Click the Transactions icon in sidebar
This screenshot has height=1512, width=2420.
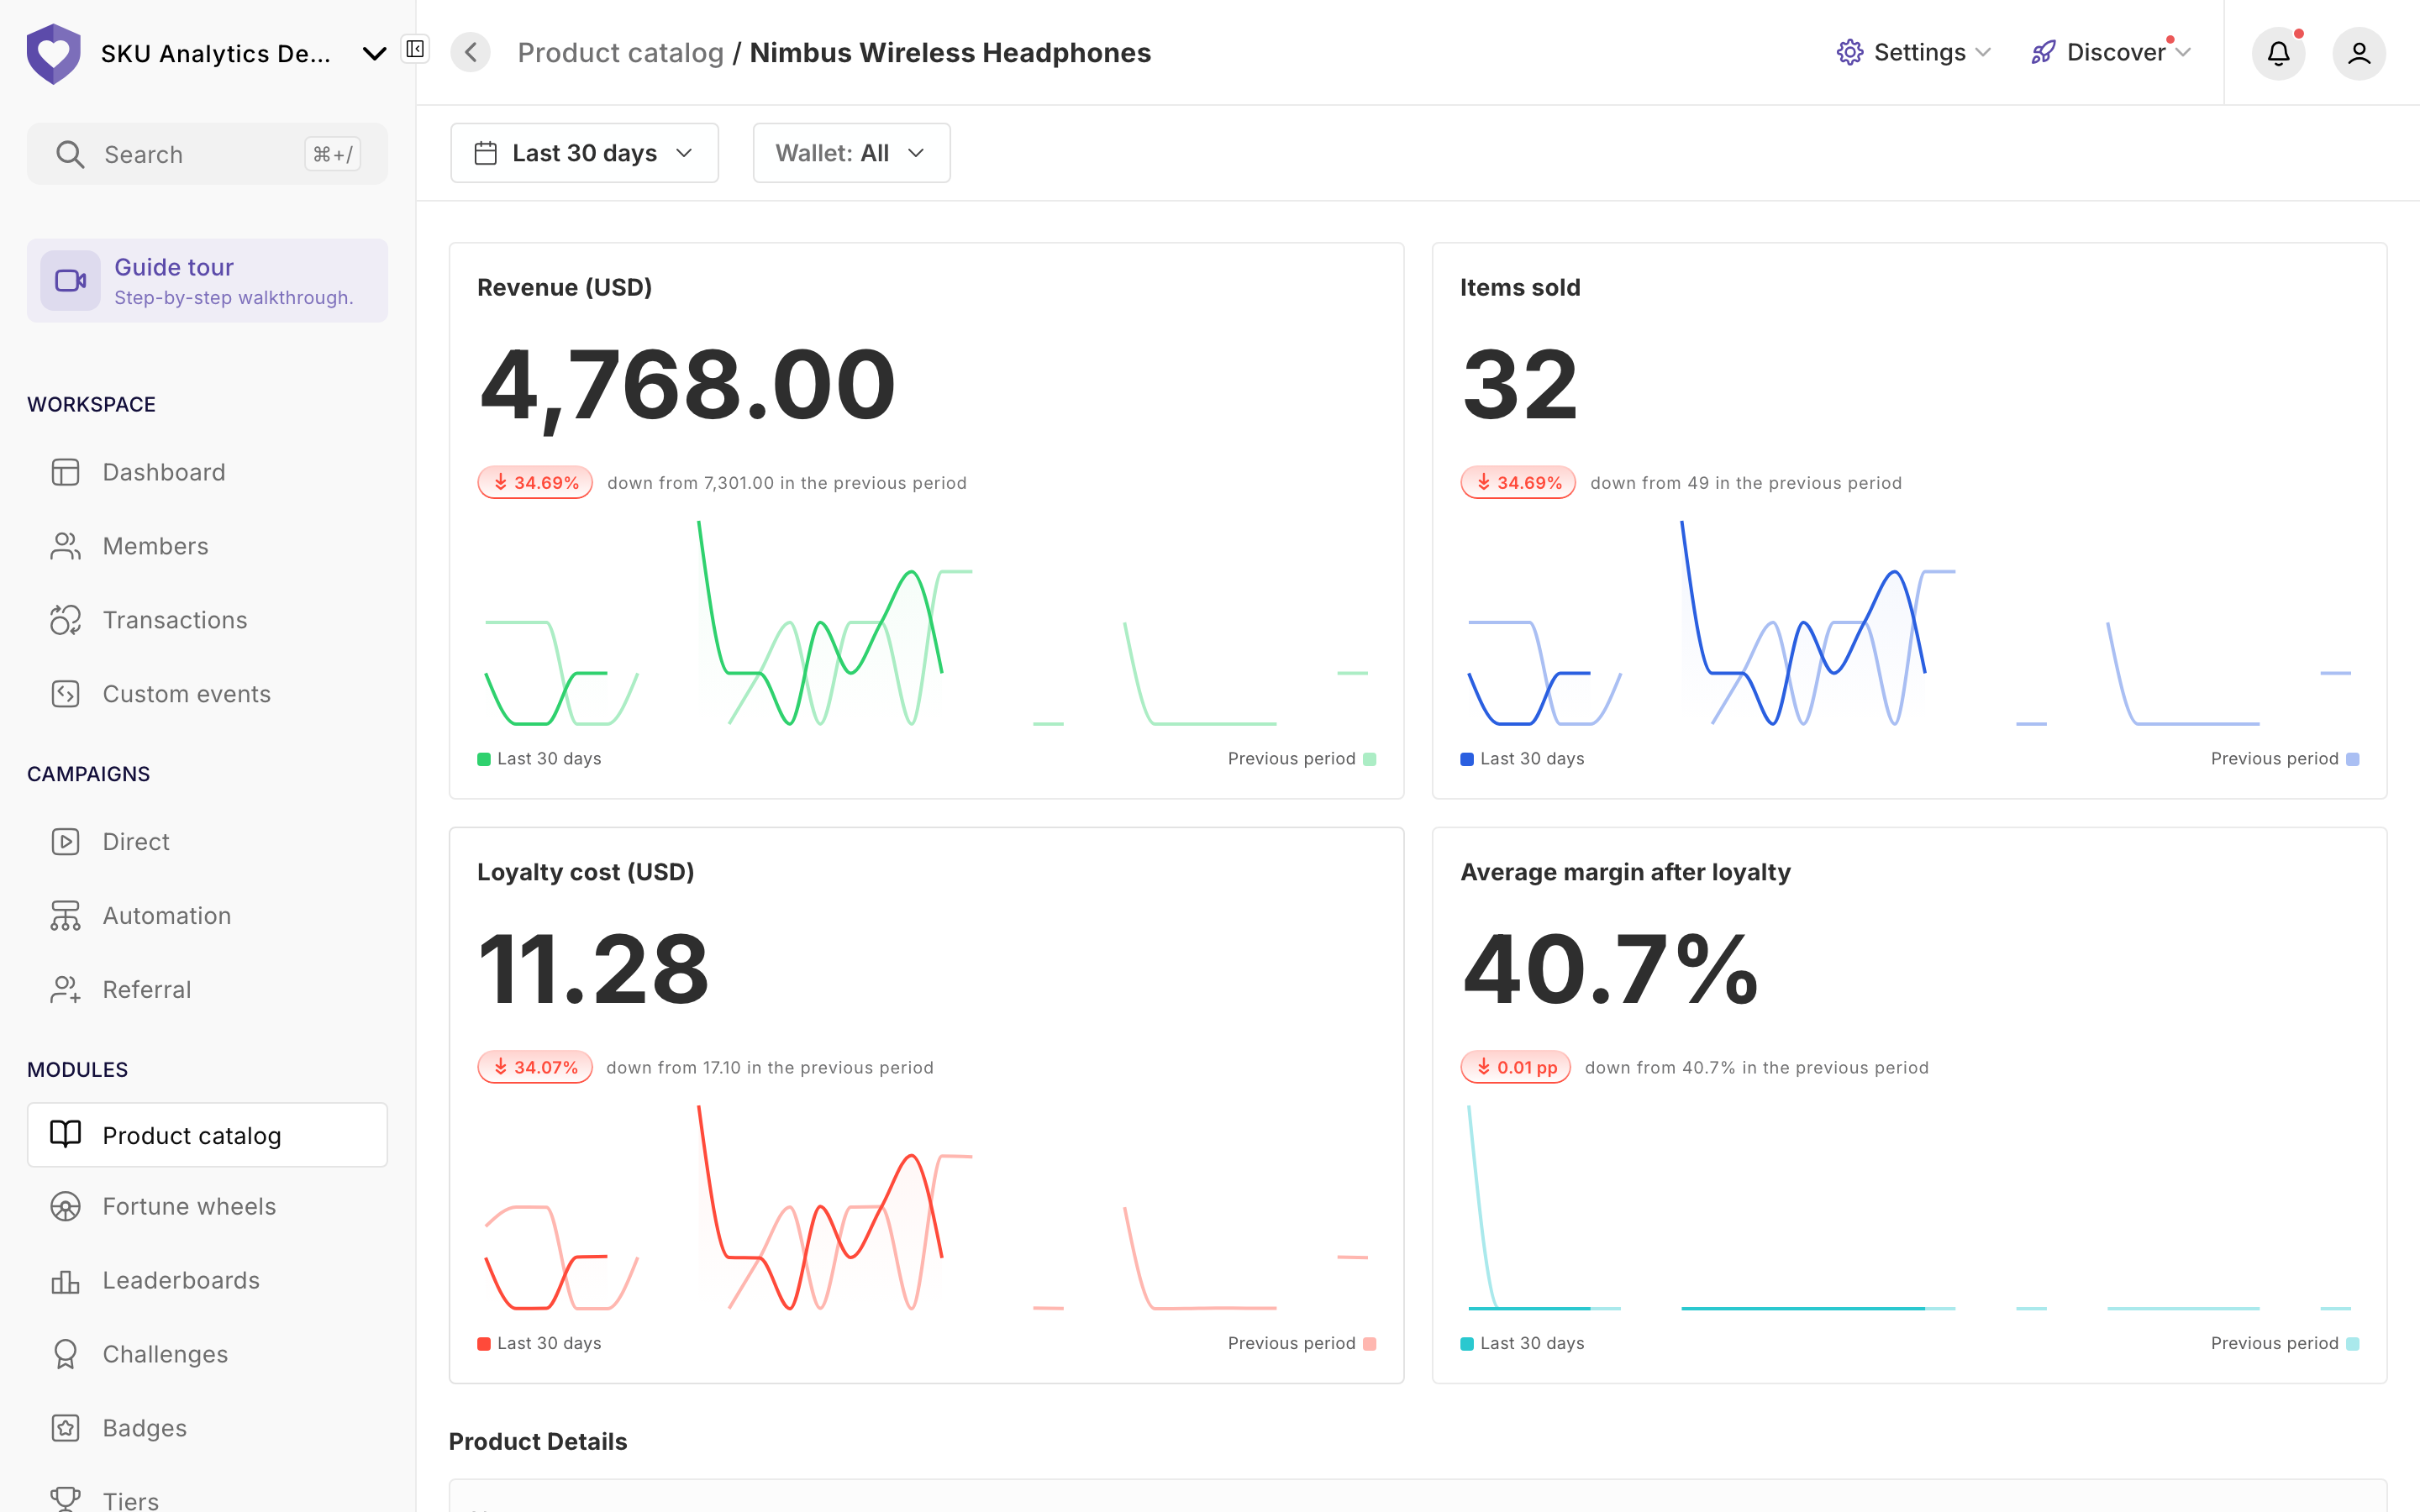[x=65, y=620]
